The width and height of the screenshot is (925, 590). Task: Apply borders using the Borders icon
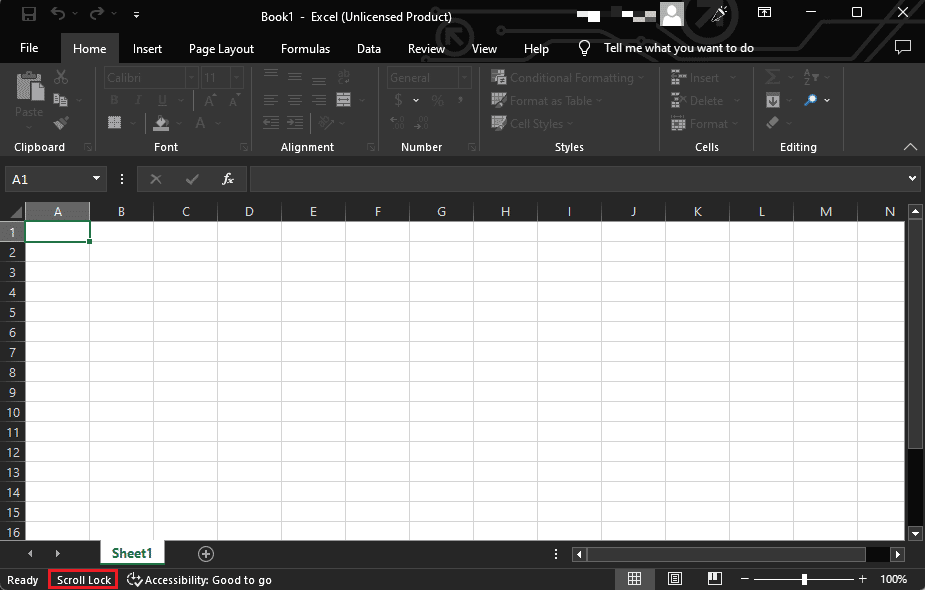pyautogui.click(x=117, y=122)
